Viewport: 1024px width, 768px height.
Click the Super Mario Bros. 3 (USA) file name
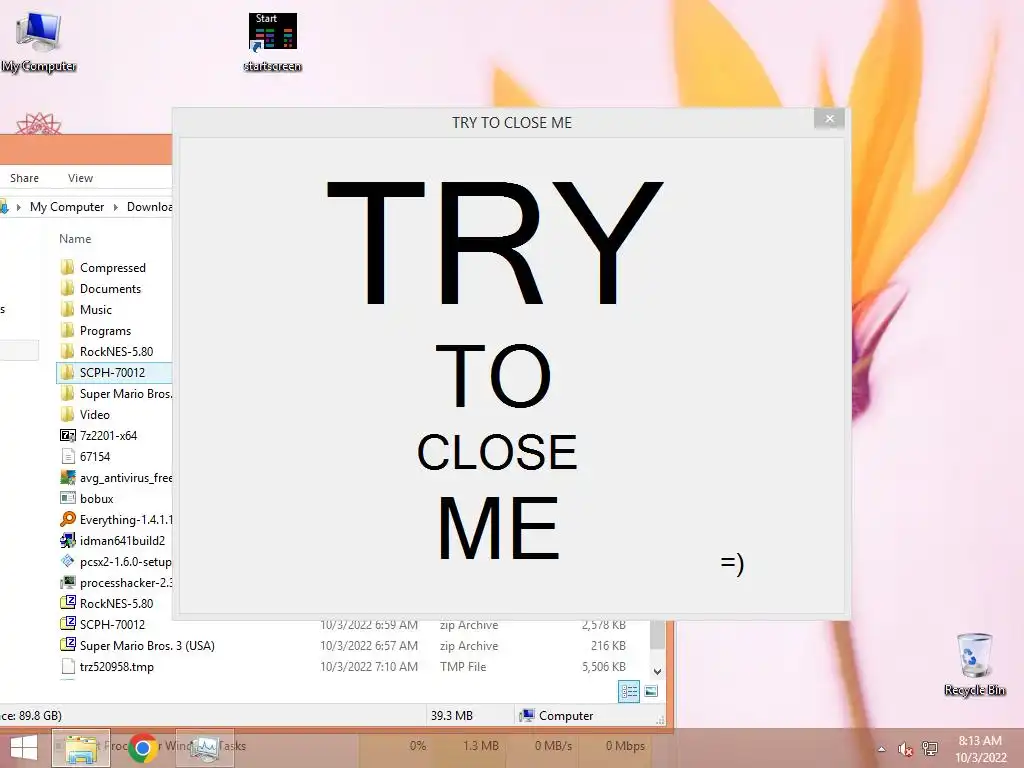pyautogui.click(x=147, y=646)
